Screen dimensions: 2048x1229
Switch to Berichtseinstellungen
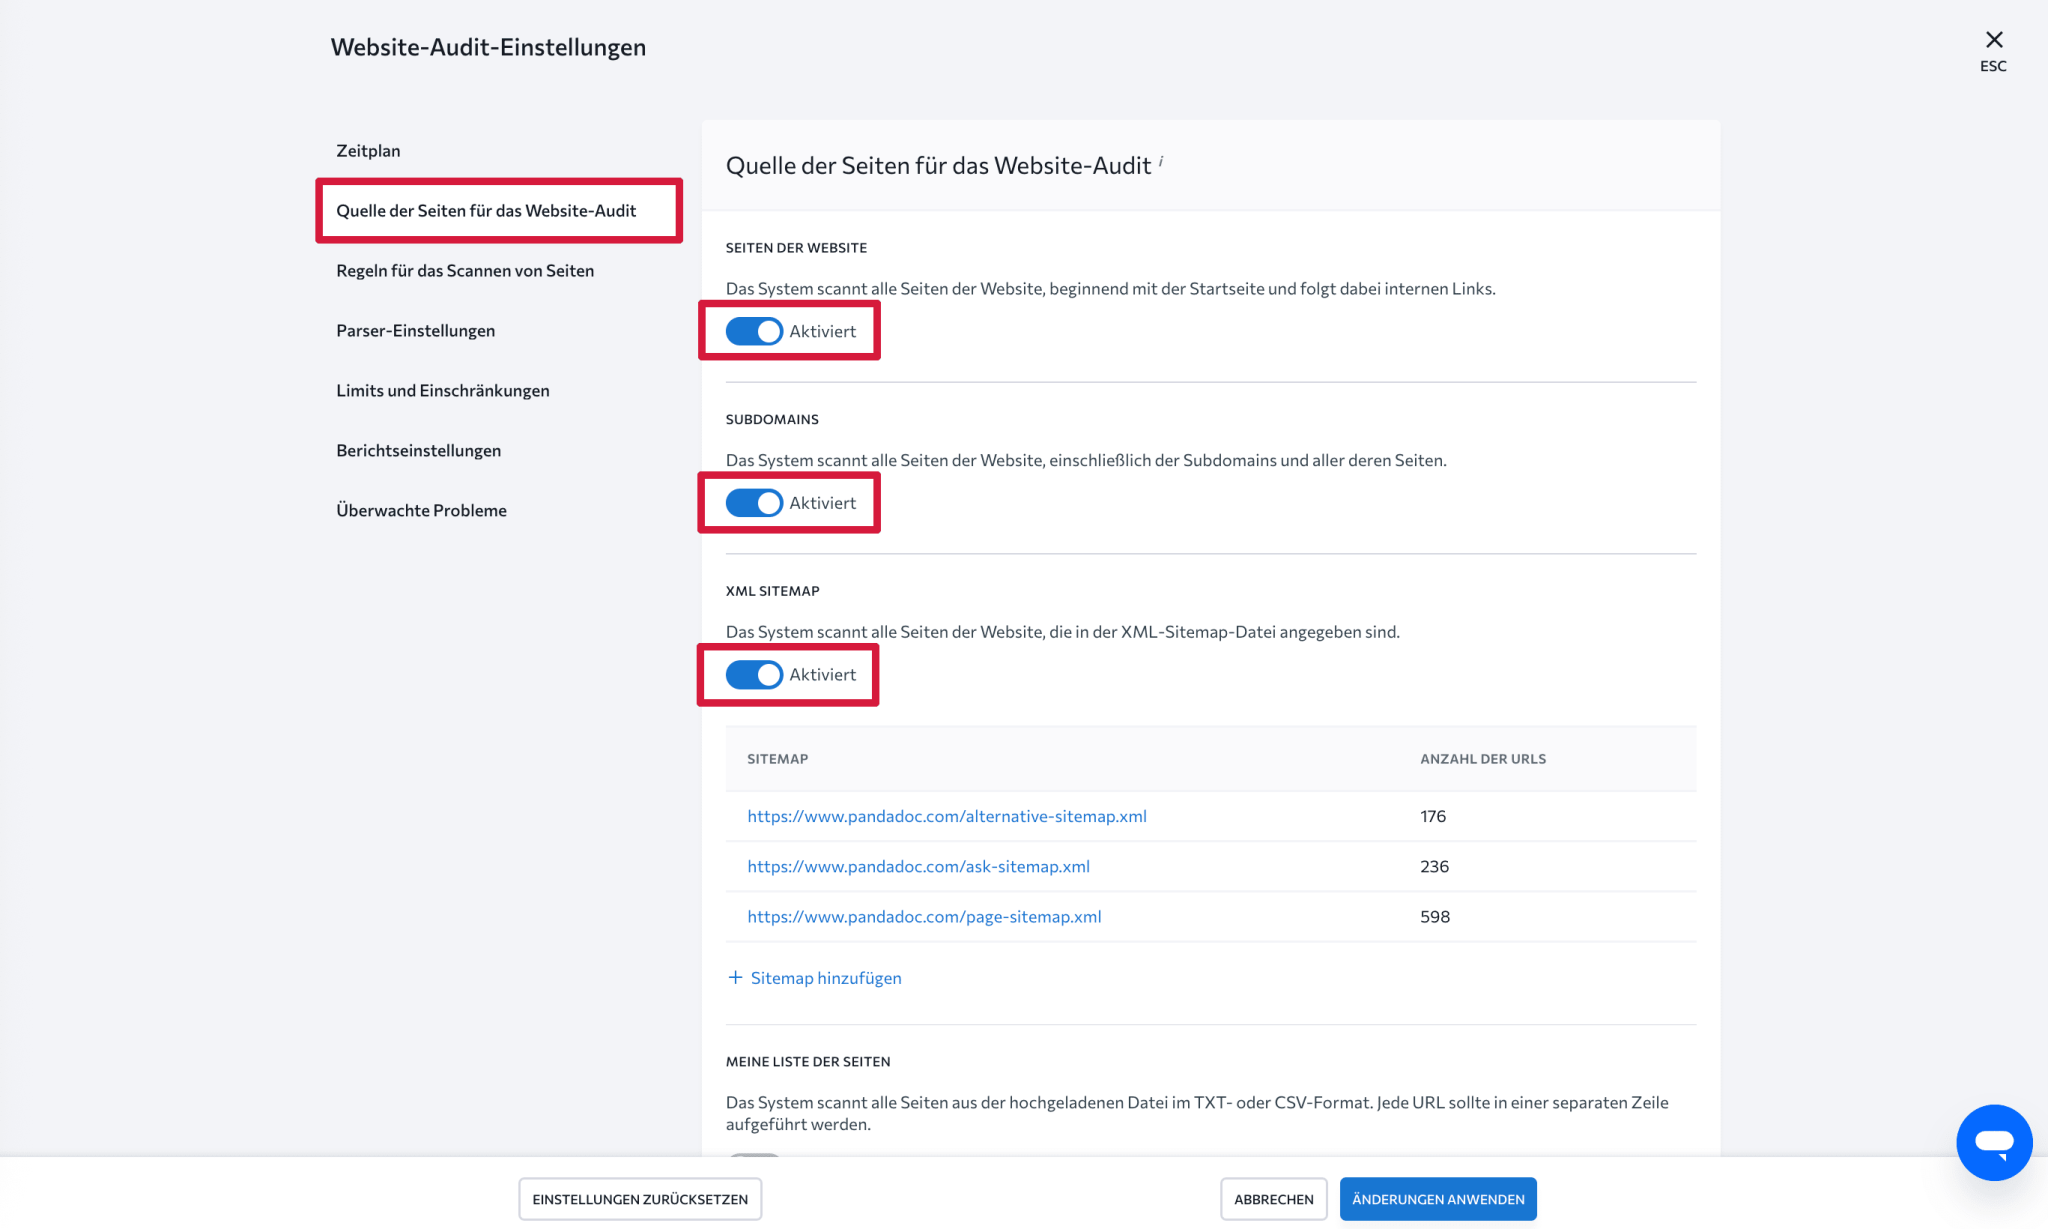click(x=418, y=450)
